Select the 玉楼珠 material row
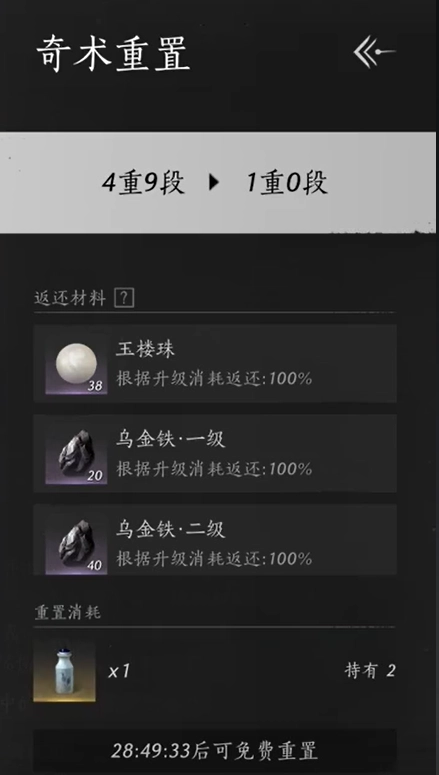439x775 pixels. point(215,363)
